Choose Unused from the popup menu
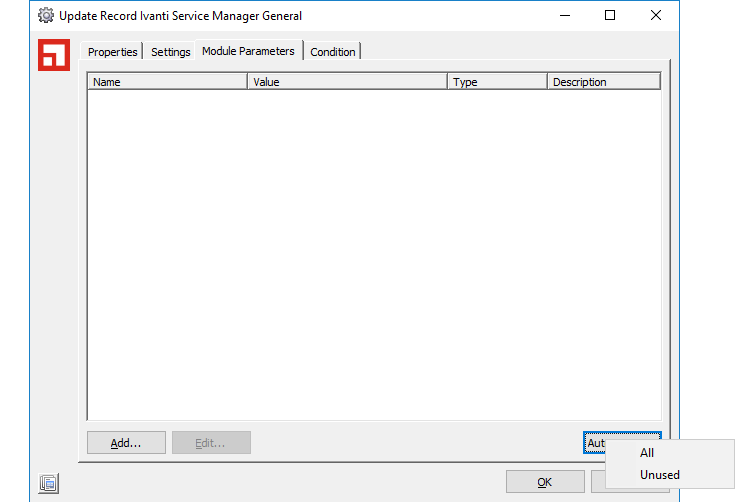Image resolution: width=736 pixels, height=502 pixels. tap(670, 475)
